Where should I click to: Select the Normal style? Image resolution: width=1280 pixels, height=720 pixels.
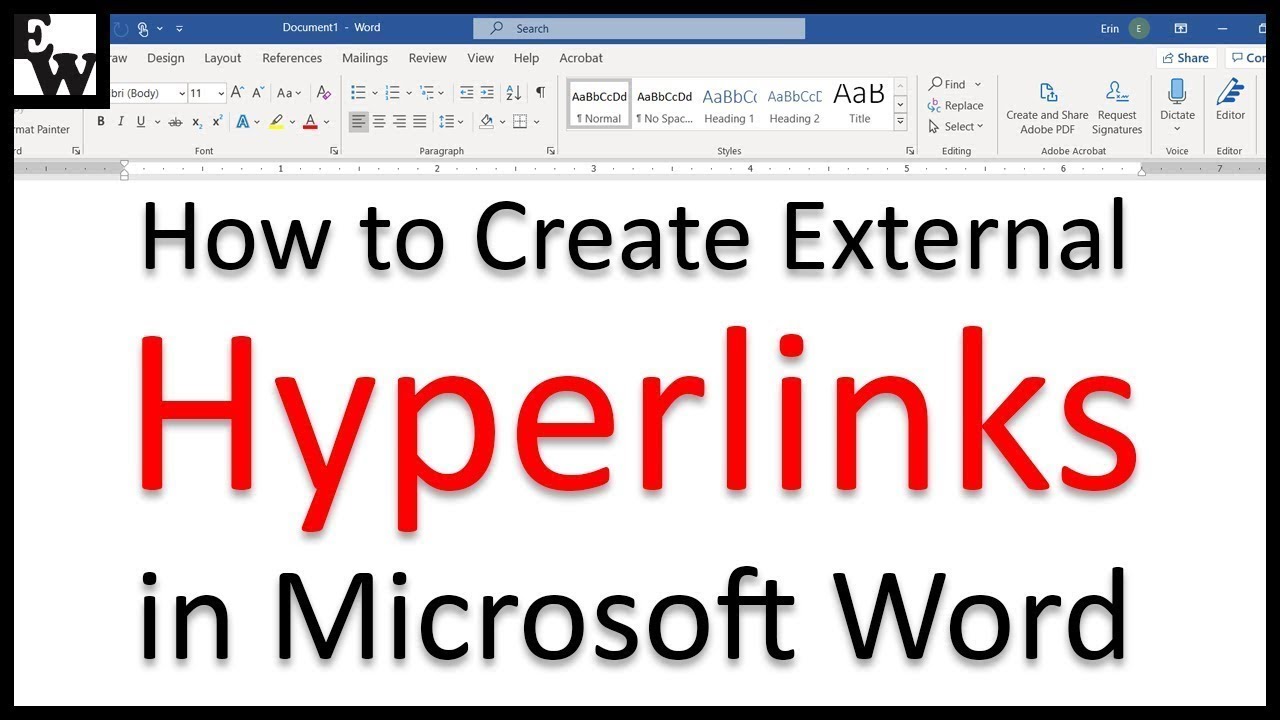coord(600,105)
